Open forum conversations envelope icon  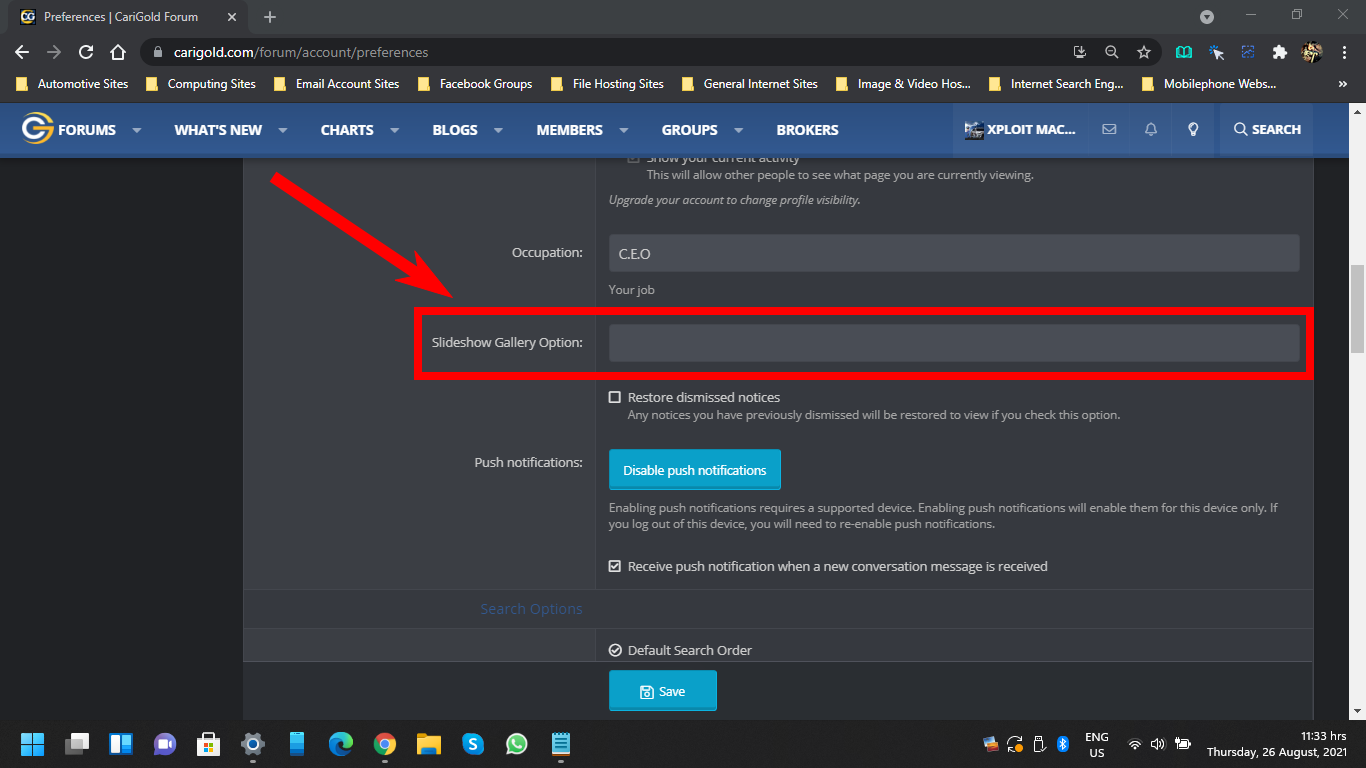1109,129
